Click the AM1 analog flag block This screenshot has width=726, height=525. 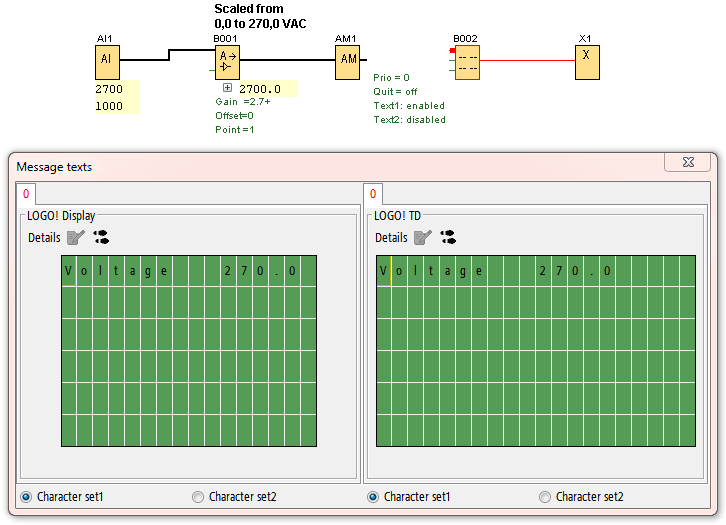(347, 62)
